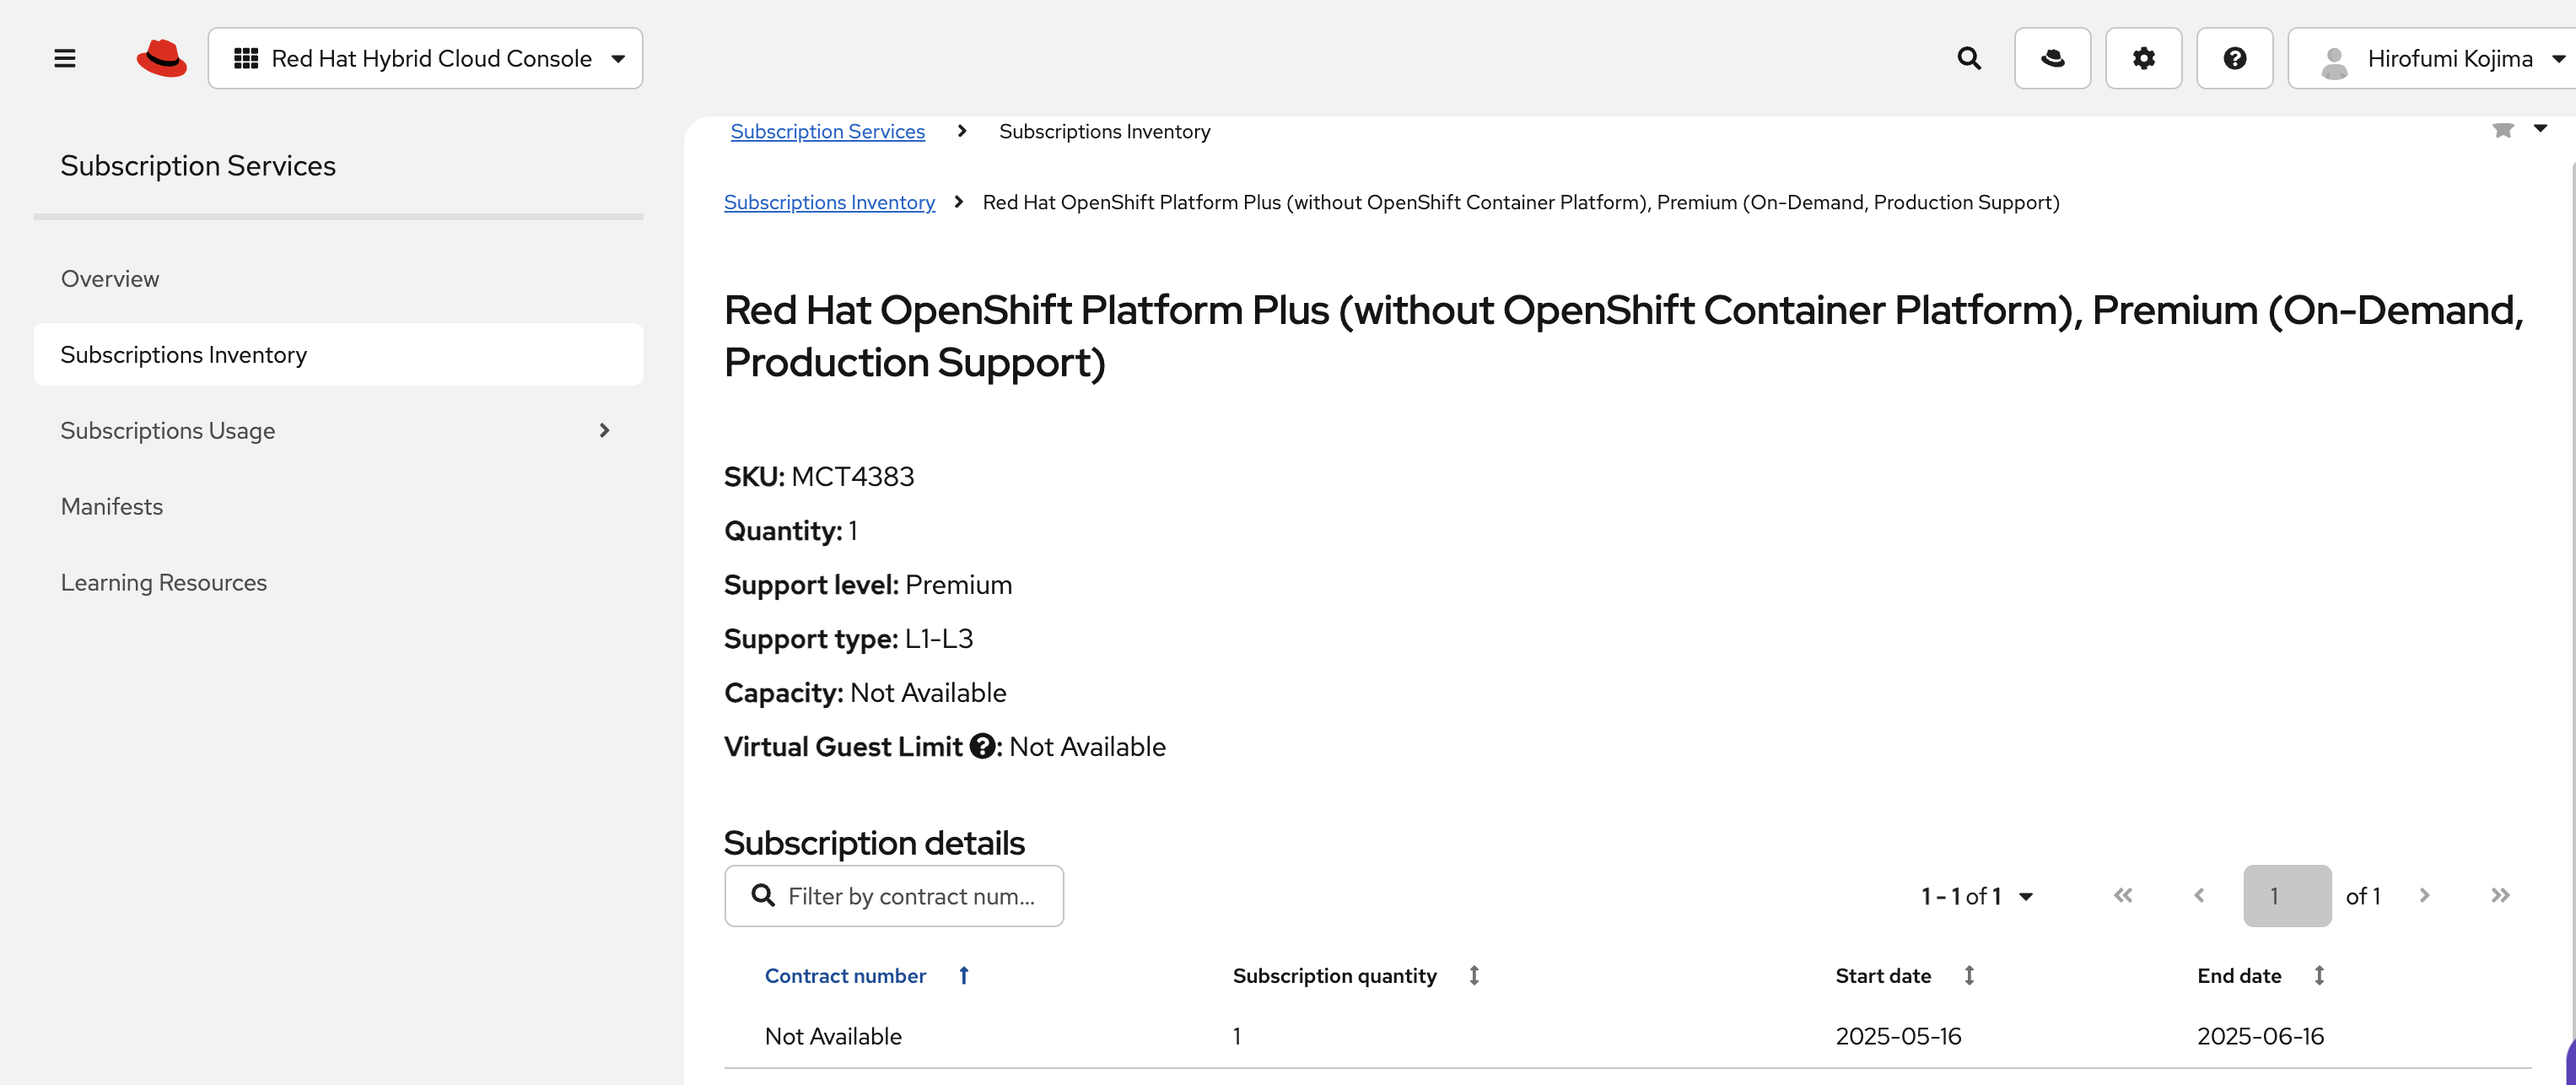Go to previous page arrow
Viewport: 2576px width, 1085px height.
[2198, 896]
